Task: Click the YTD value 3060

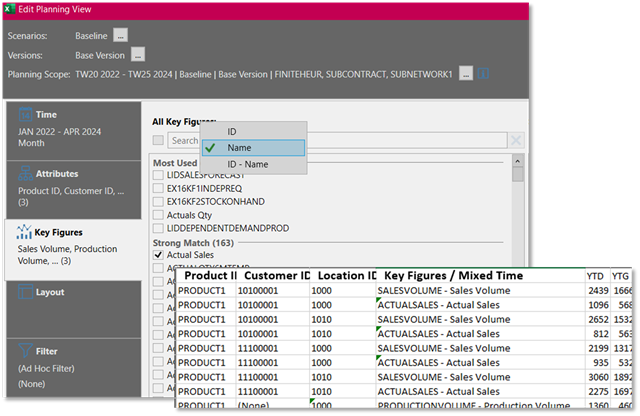Action: click(598, 377)
